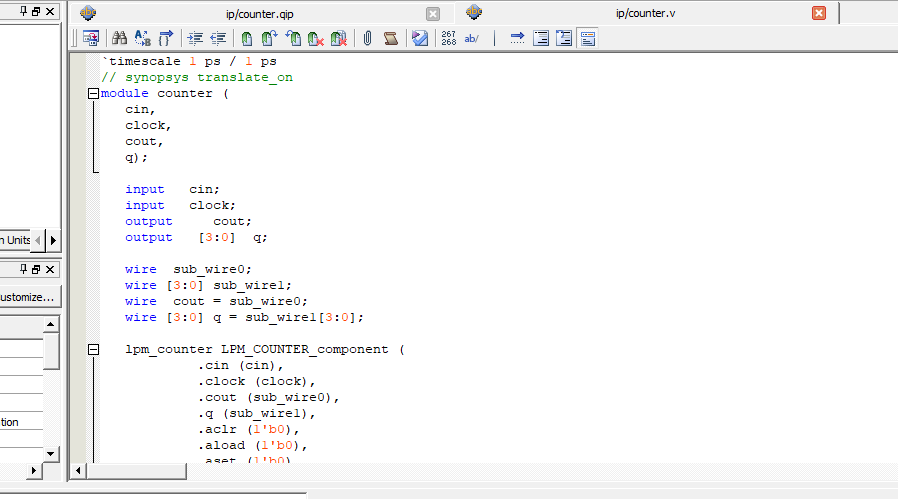The image size is (898, 499).
Task: Click the highlighted rightmost toolbar icon
Action: click(x=588, y=38)
